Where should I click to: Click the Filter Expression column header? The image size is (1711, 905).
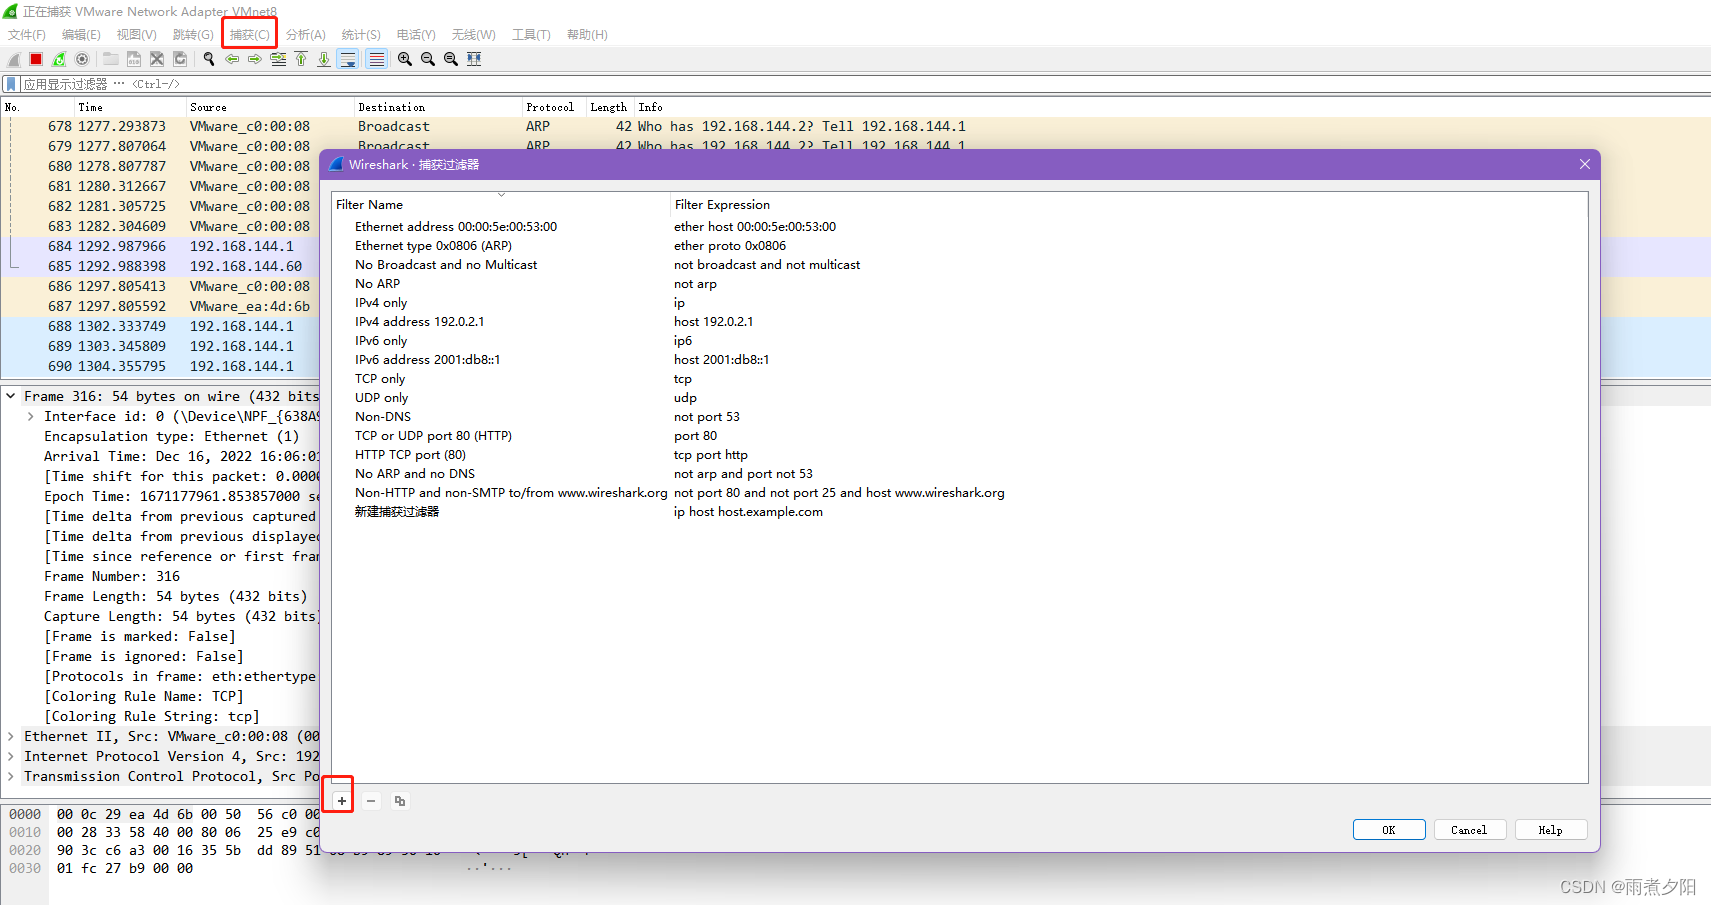click(1129, 205)
